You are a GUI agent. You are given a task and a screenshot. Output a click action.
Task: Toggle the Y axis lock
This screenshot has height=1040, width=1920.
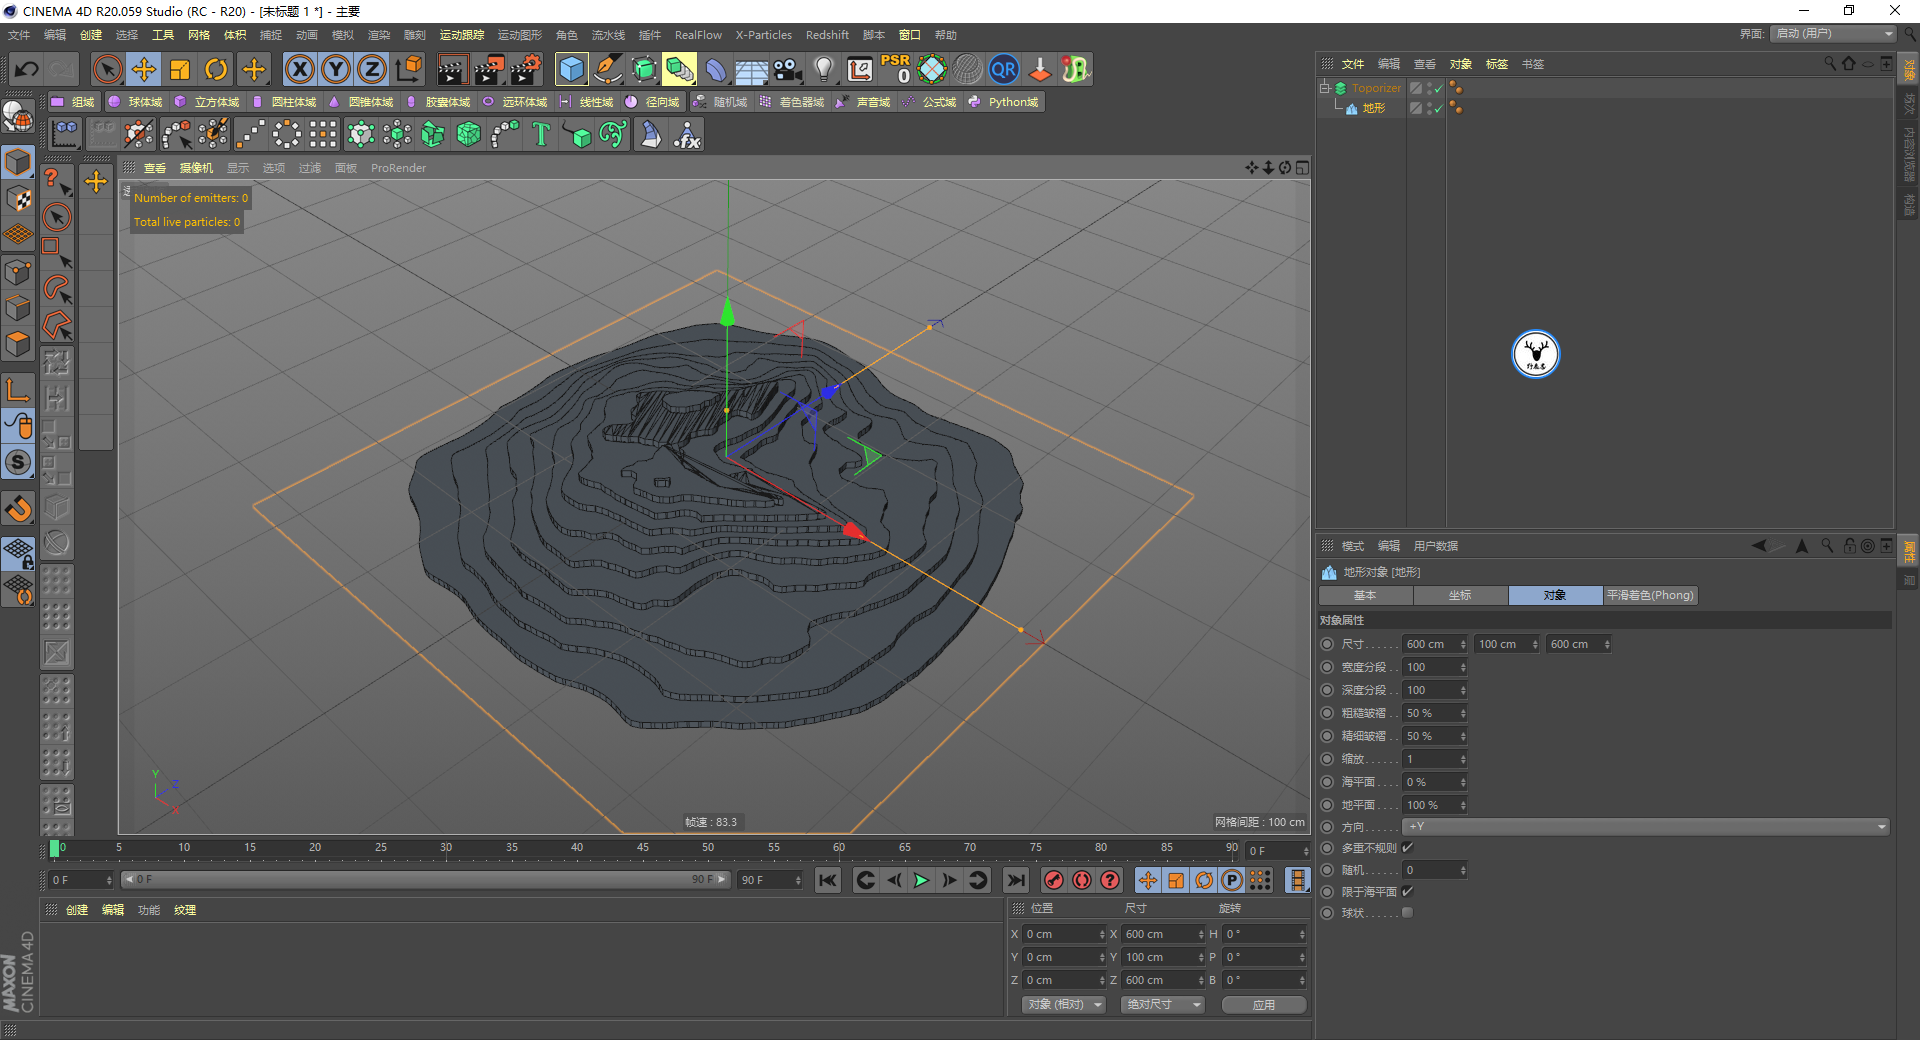pos(336,69)
